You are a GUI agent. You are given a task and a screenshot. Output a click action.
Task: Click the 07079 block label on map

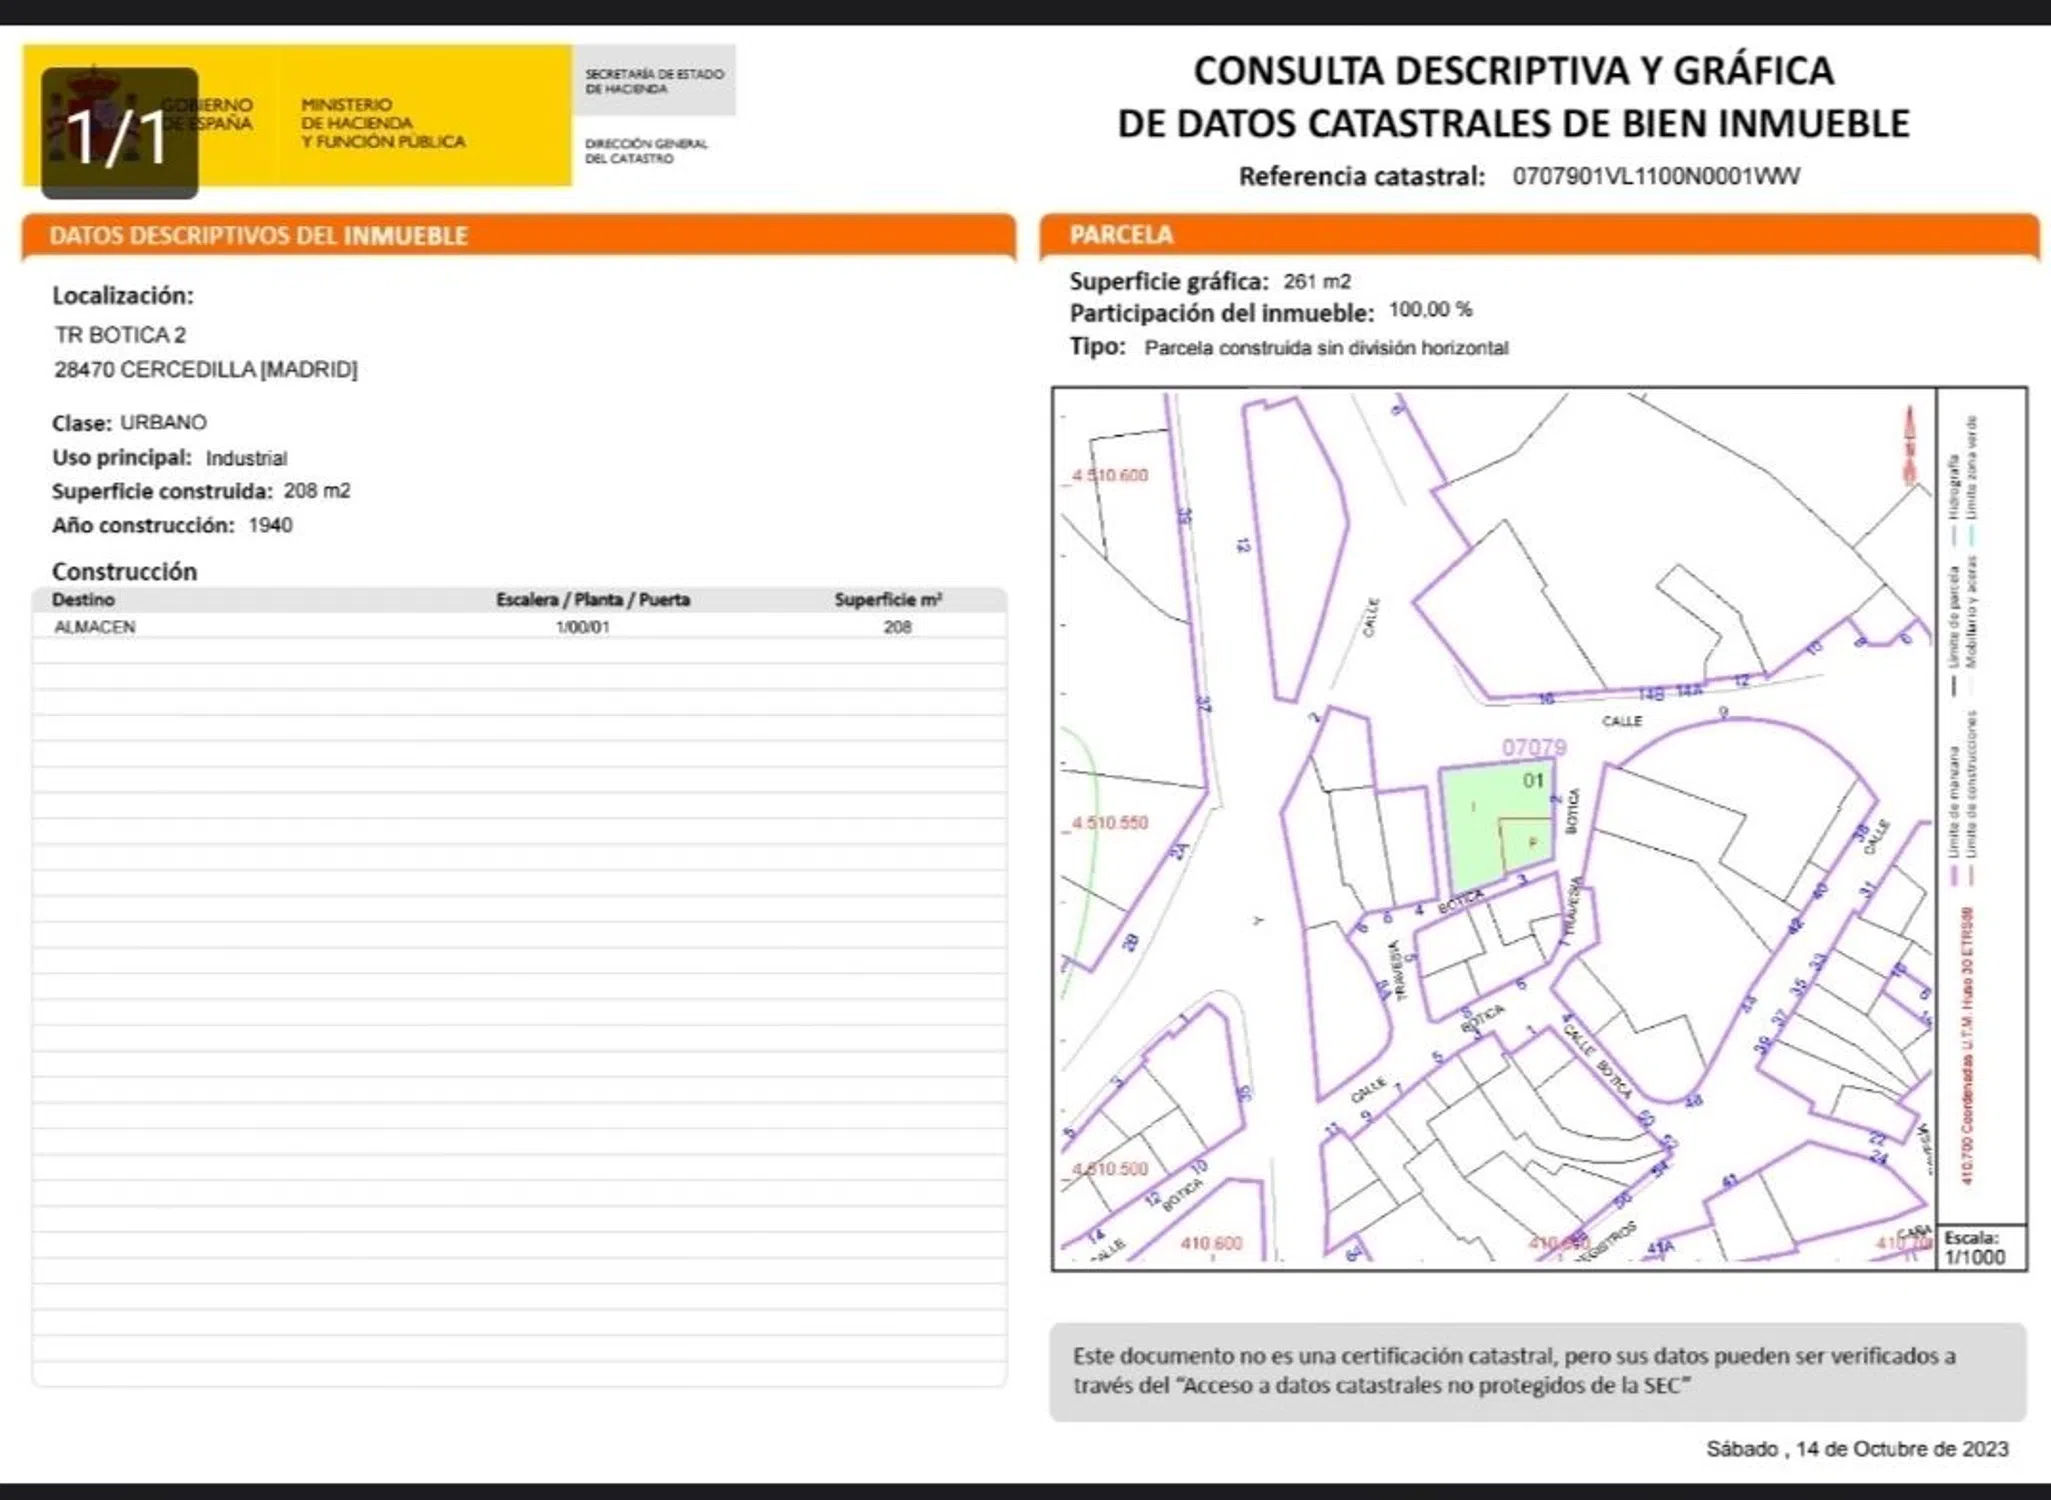pyautogui.click(x=1533, y=748)
